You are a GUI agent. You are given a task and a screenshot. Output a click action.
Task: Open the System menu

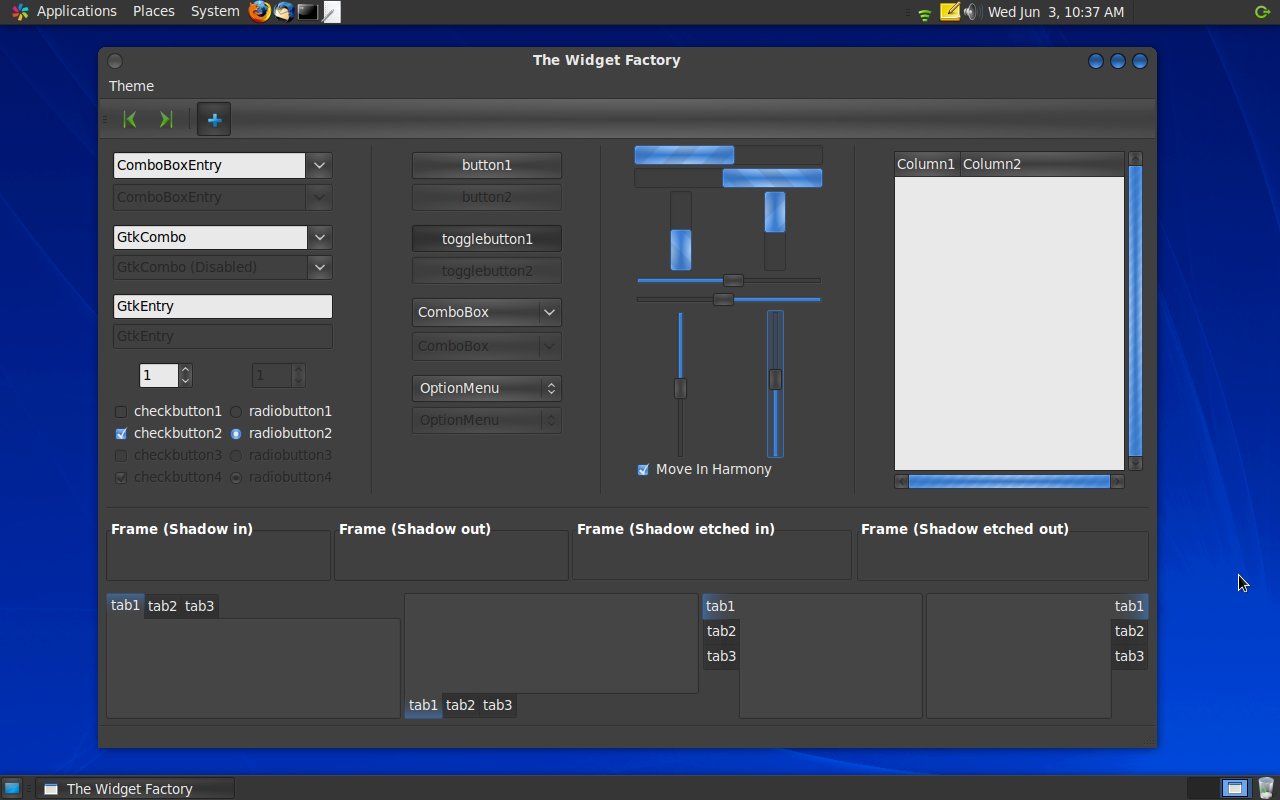pos(215,12)
